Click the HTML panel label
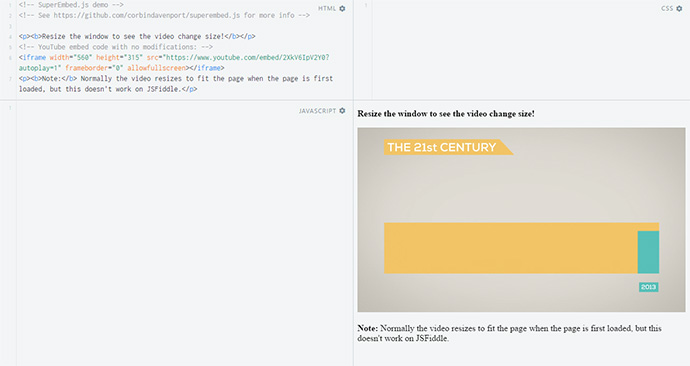690x366 pixels. click(x=327, y=8)
